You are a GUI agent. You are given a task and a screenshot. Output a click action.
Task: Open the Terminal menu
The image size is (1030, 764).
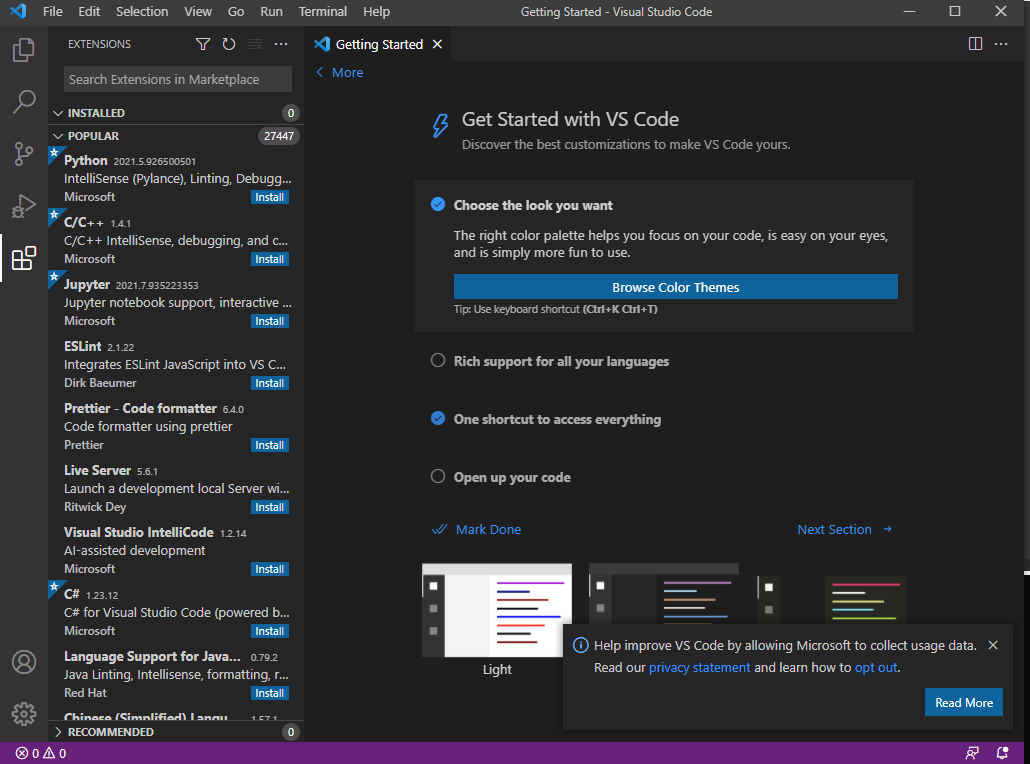pyautogui.click(x=323, y=11)
